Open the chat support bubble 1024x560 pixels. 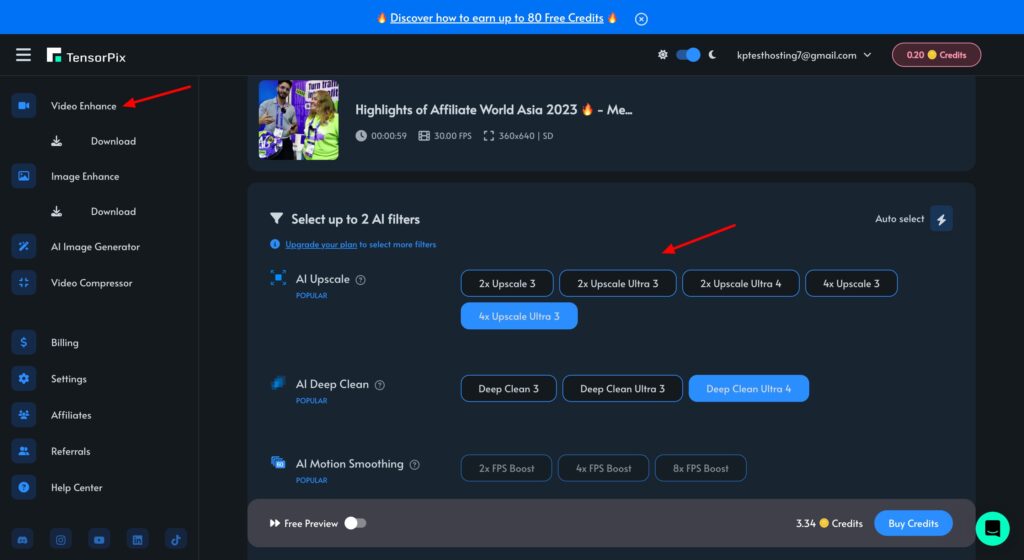992,527
